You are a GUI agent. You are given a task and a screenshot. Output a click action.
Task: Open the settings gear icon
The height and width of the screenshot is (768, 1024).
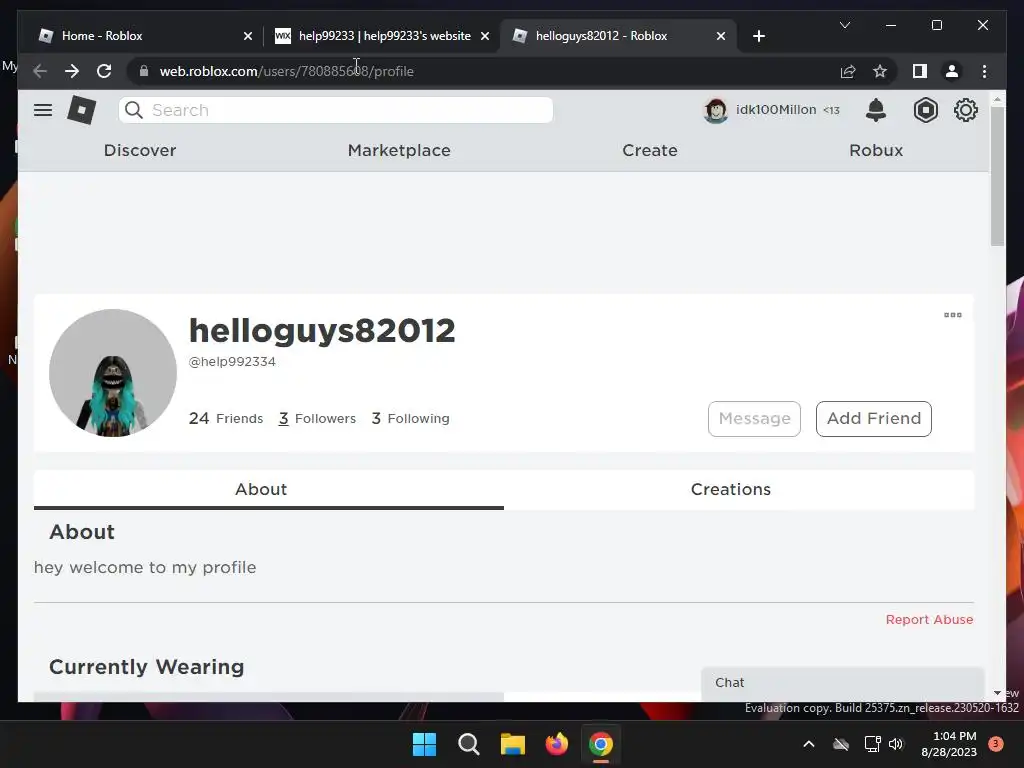click(965, 110)
